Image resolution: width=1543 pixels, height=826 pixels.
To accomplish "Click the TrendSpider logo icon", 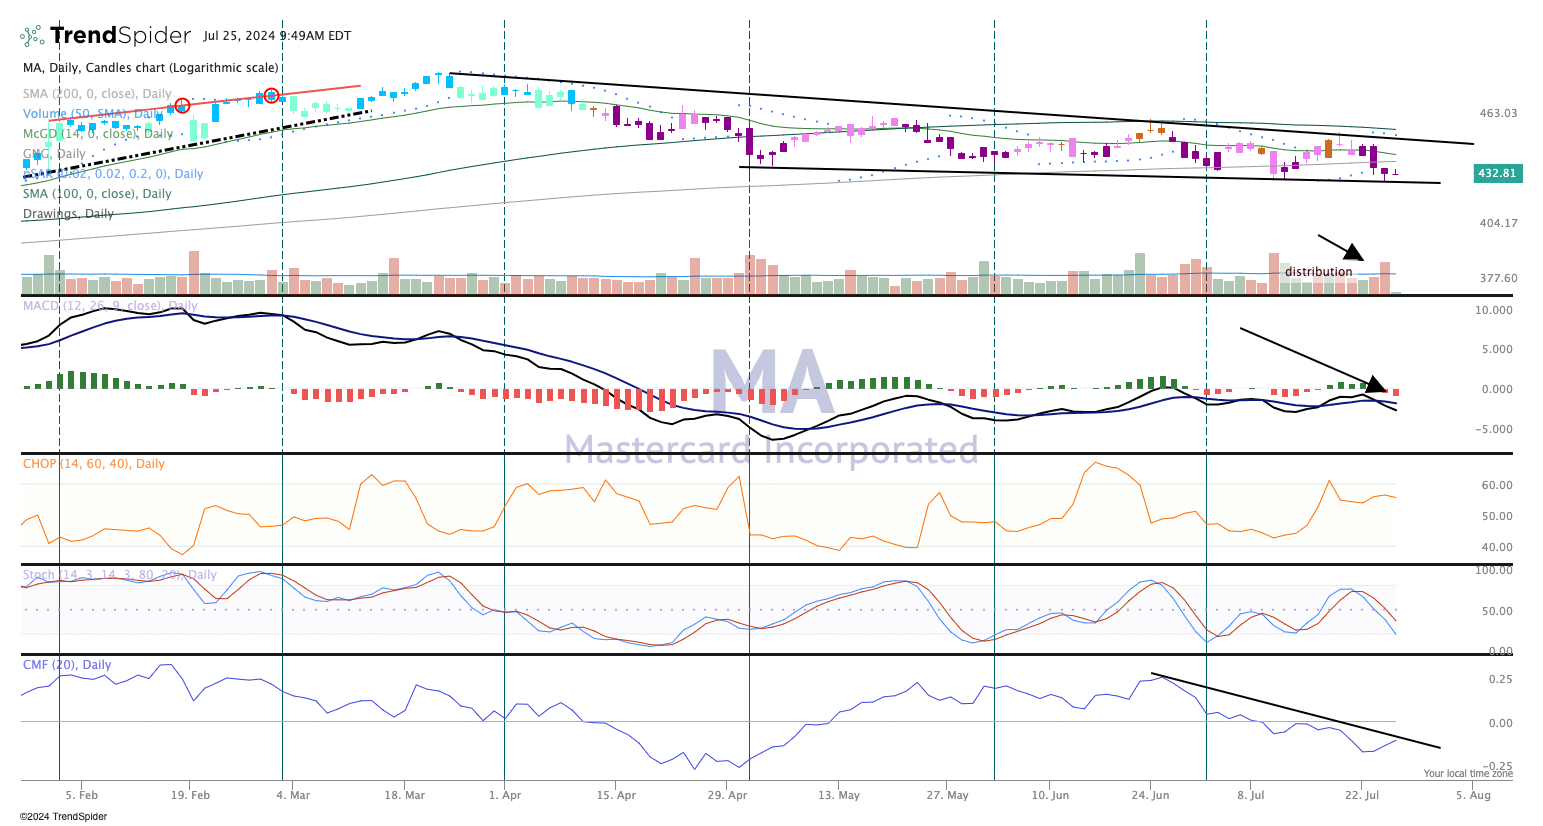I will point(32,36).
